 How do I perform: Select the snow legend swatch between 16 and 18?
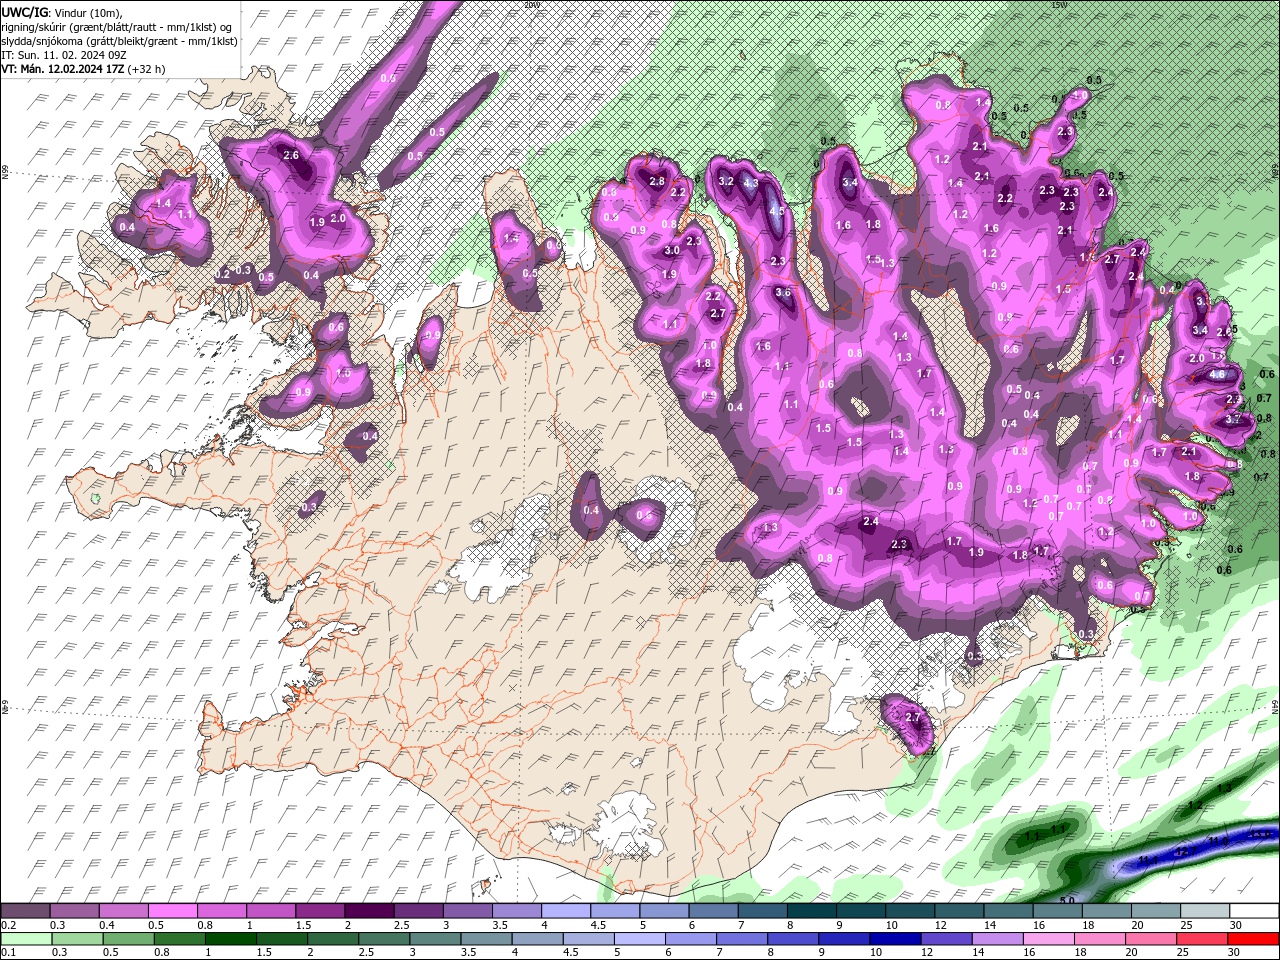point(1056,911)
